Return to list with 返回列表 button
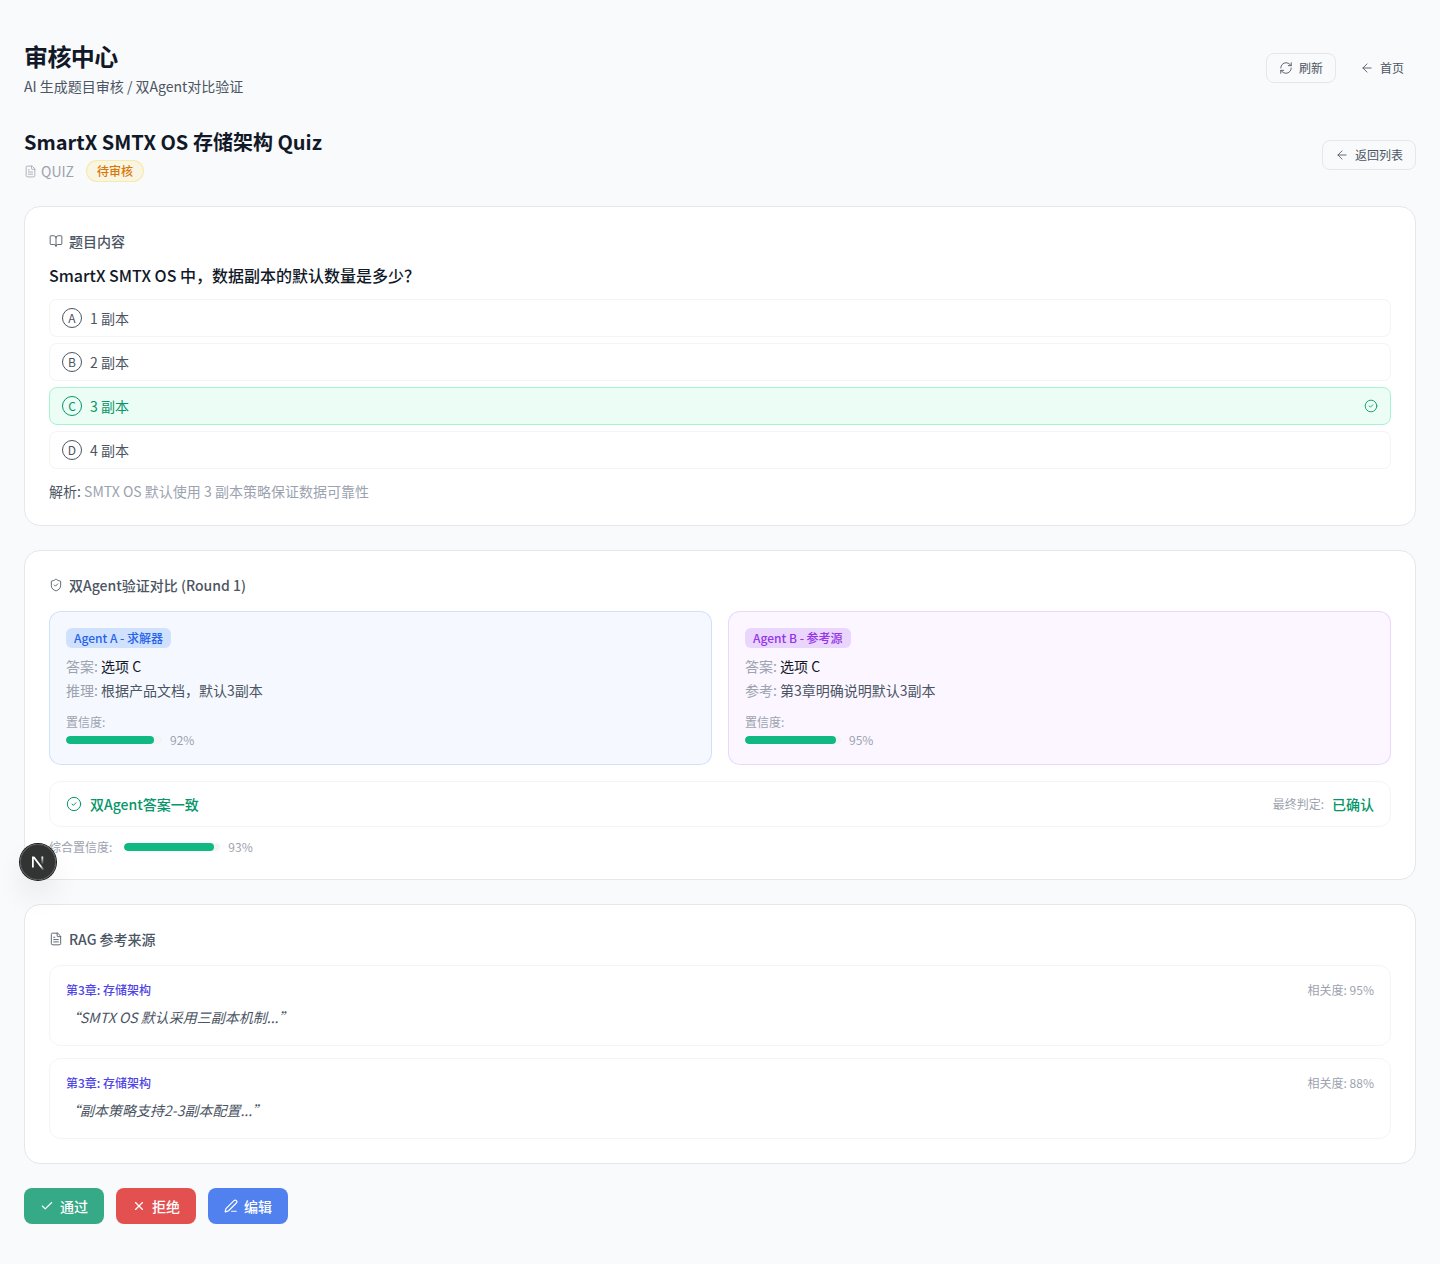 tap(1368, 155)
